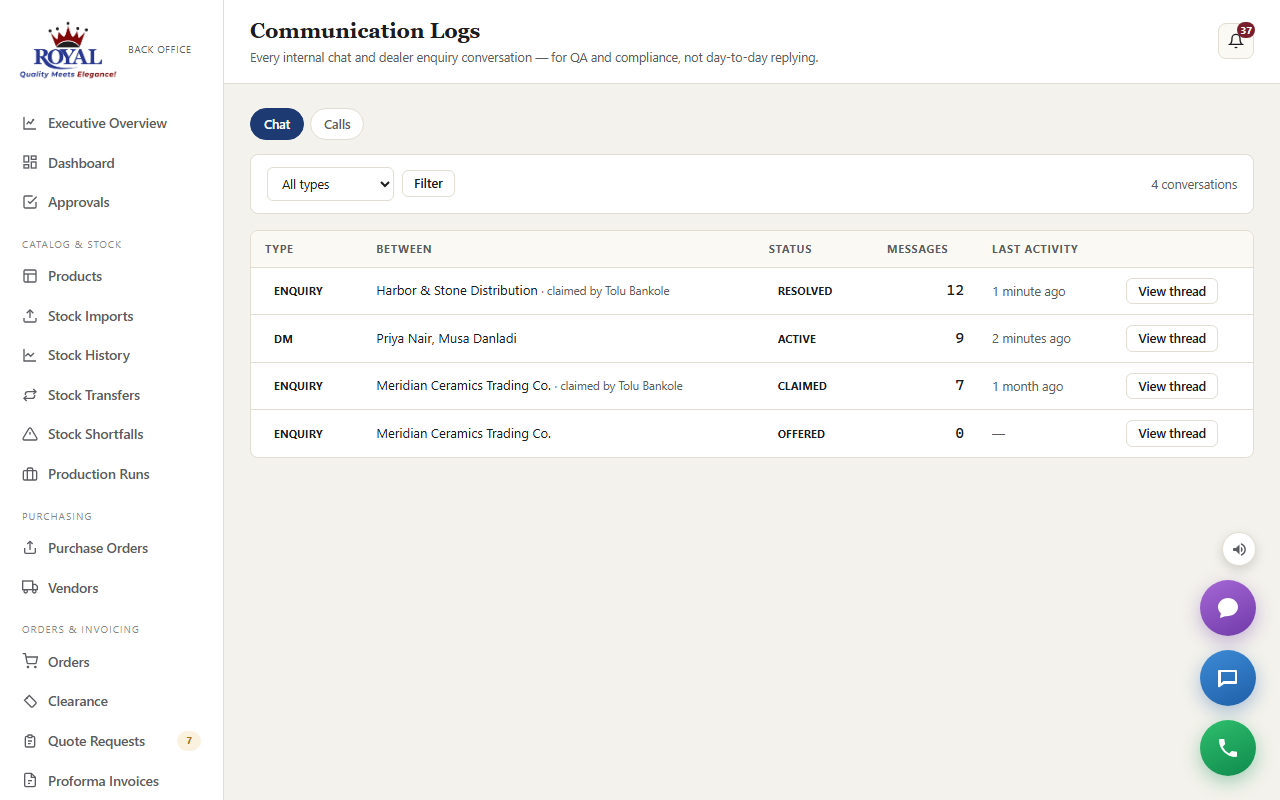View thread for Harbor & Stone Distribution
The image size is (1280, 800).
point(1172,291)
